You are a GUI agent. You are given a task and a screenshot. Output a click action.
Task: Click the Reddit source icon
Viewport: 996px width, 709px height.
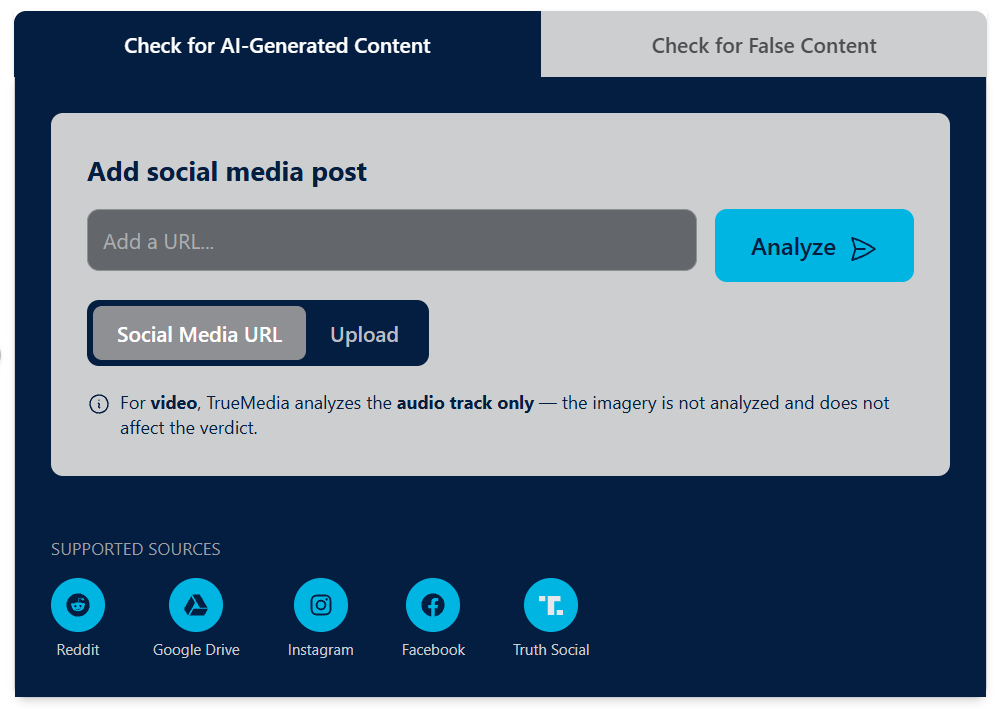[x=78, y=605]
